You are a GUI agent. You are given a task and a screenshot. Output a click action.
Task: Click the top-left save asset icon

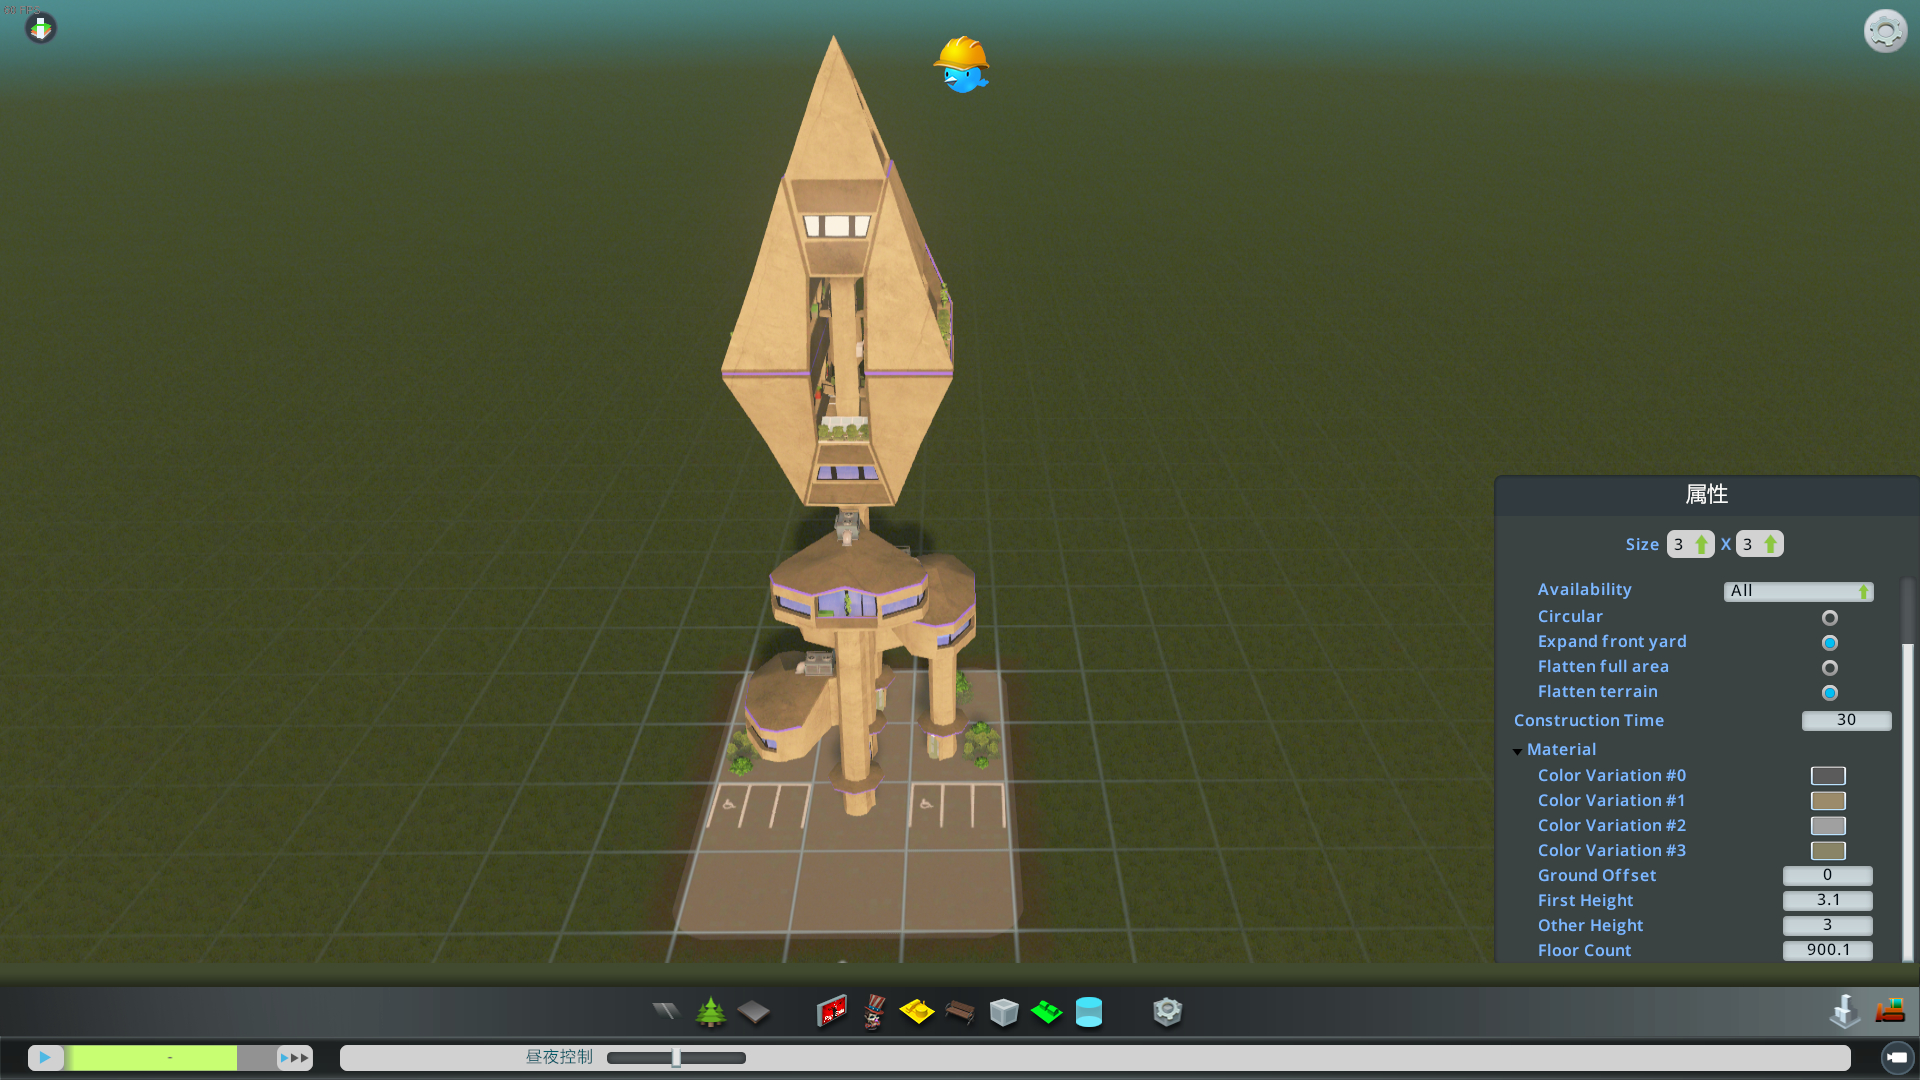pos(41,28)
